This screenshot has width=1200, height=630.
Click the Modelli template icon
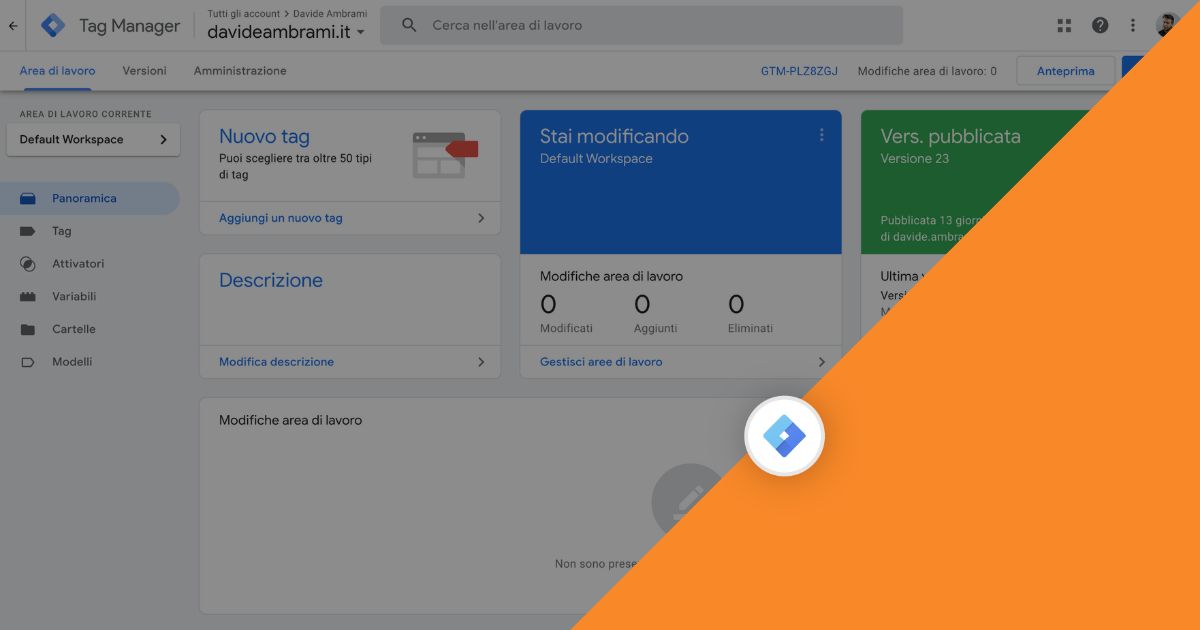click(28, 362)
